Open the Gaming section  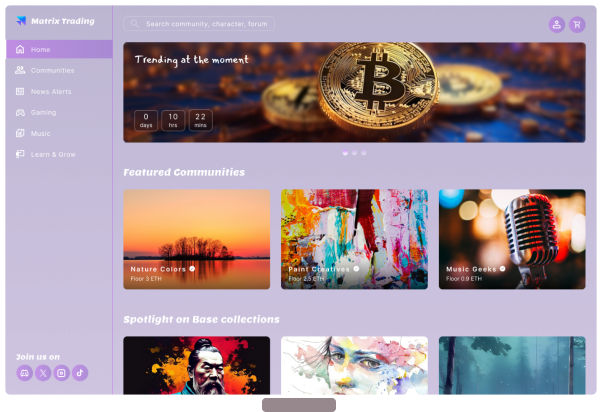pyautogui.click(x=59, y=113)
